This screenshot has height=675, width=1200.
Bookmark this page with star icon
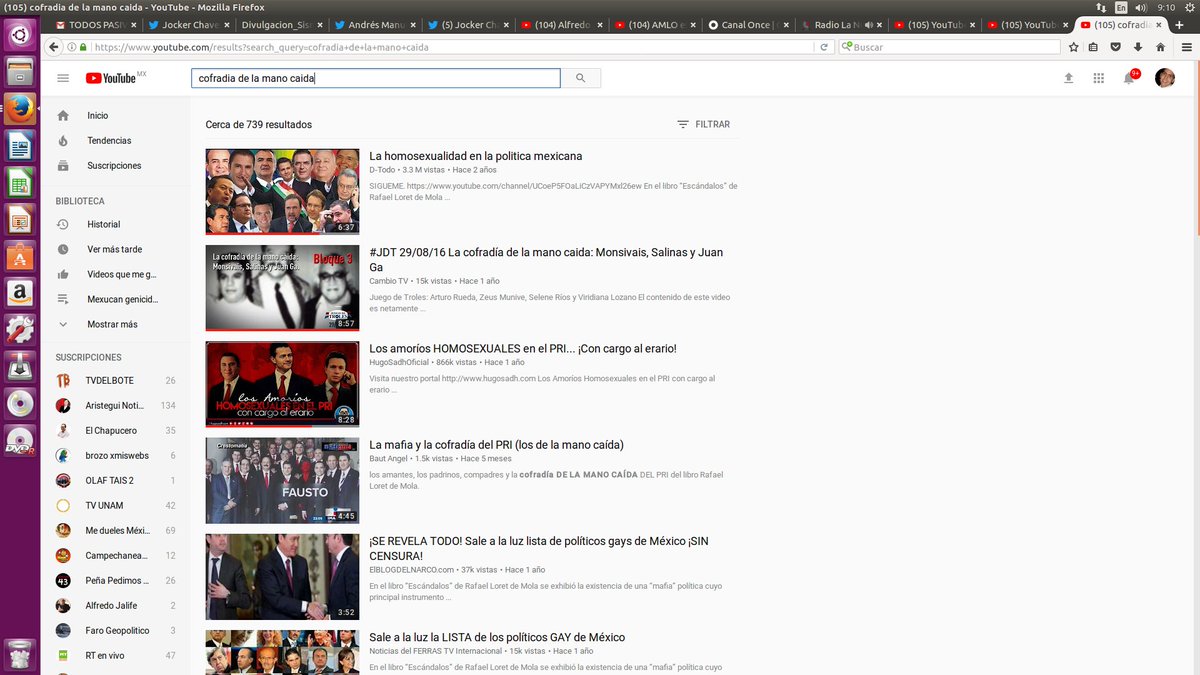[x=1074, y=47]
